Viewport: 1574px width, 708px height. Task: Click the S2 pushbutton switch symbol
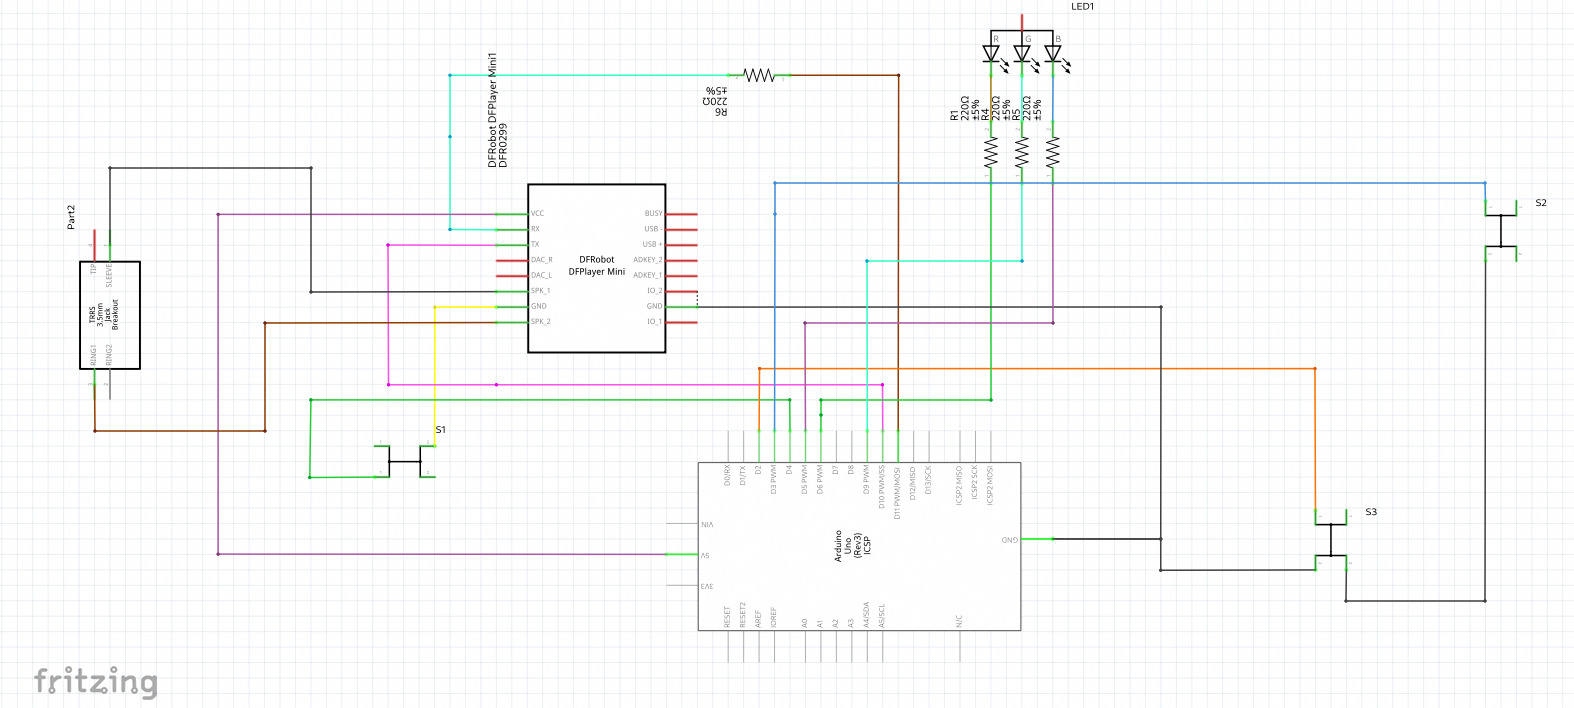tap(1501, 230)
